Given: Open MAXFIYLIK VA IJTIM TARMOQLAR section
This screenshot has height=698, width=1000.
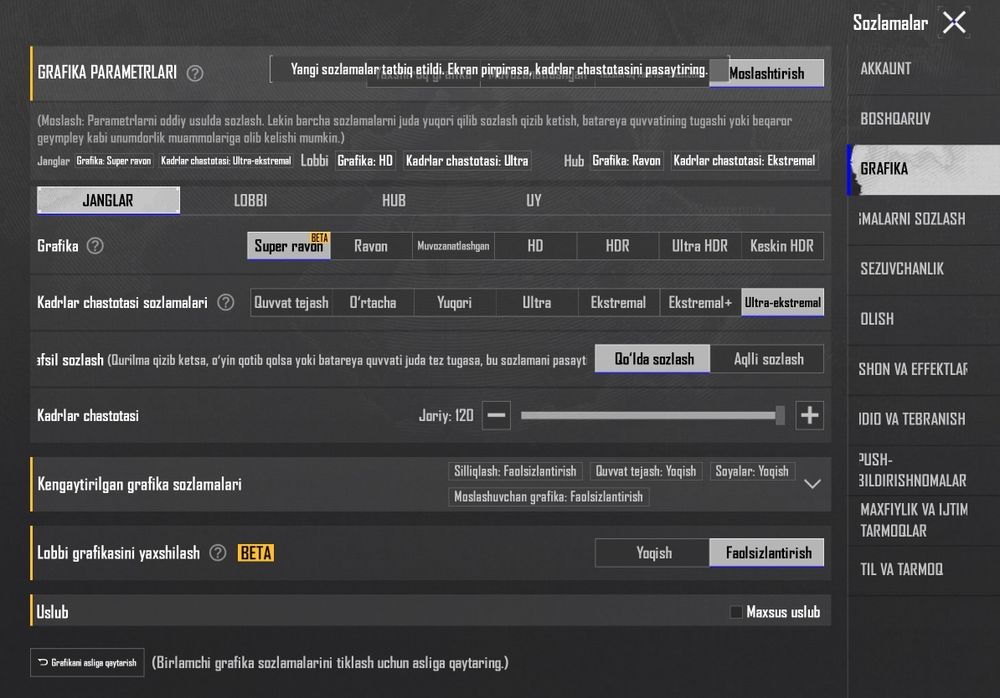Looking at the screenshot, I should pyautogui.click(x=923, y=520).
